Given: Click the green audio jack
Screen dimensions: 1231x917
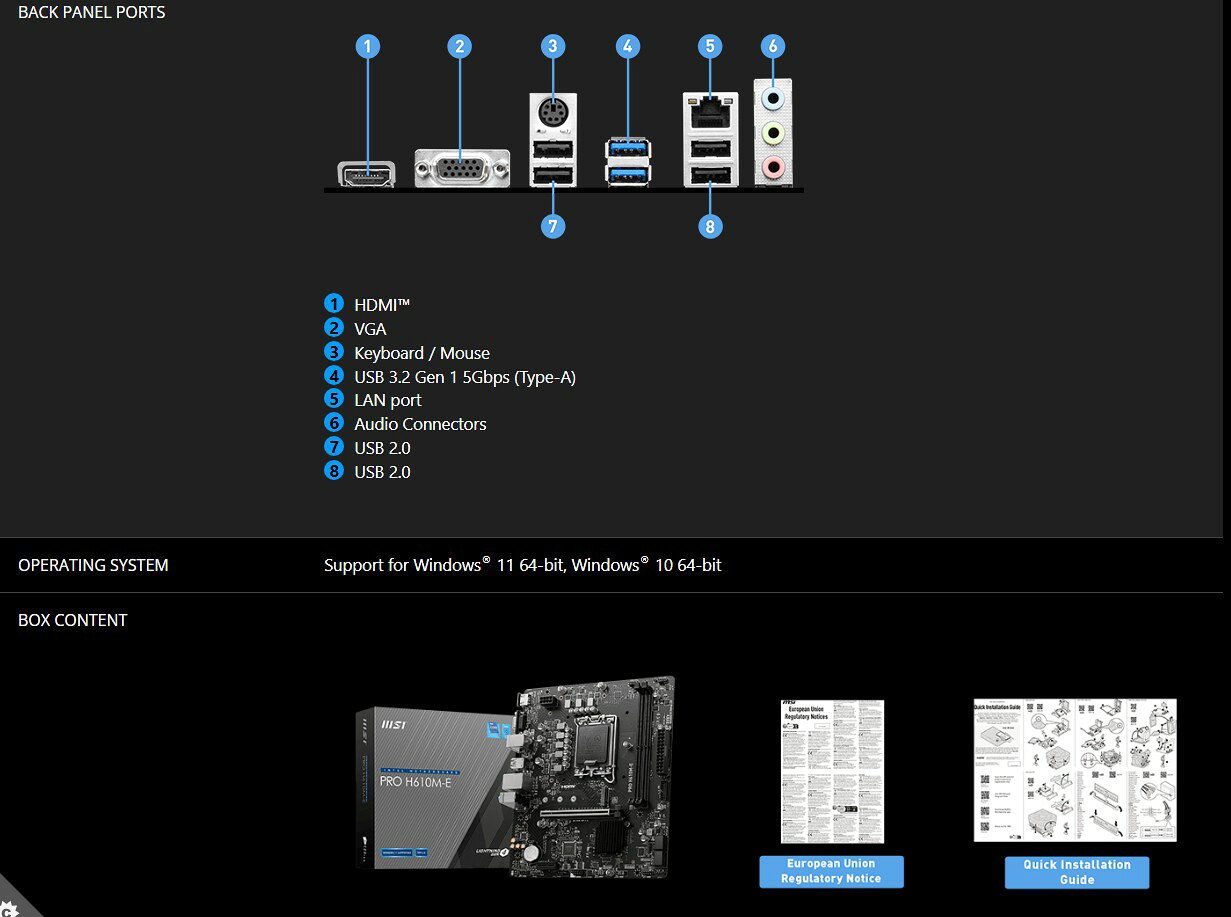Looking at the screenshot, I should click(x=772, y=133).
